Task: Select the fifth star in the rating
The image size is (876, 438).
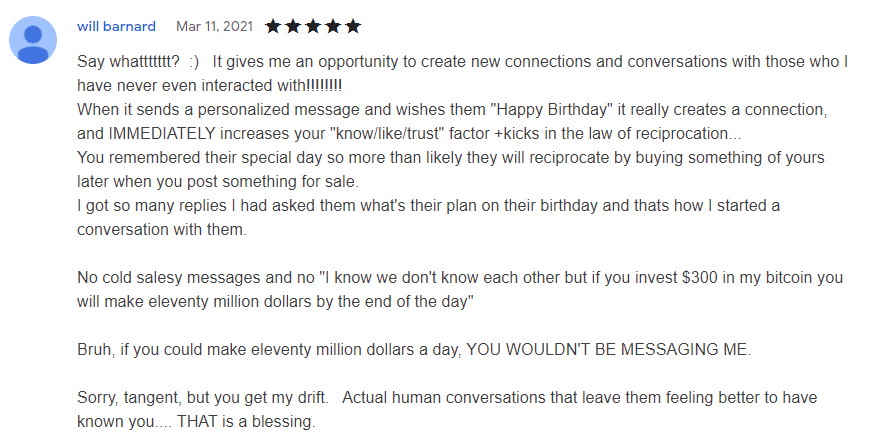Action: click(x=353, y=26)
